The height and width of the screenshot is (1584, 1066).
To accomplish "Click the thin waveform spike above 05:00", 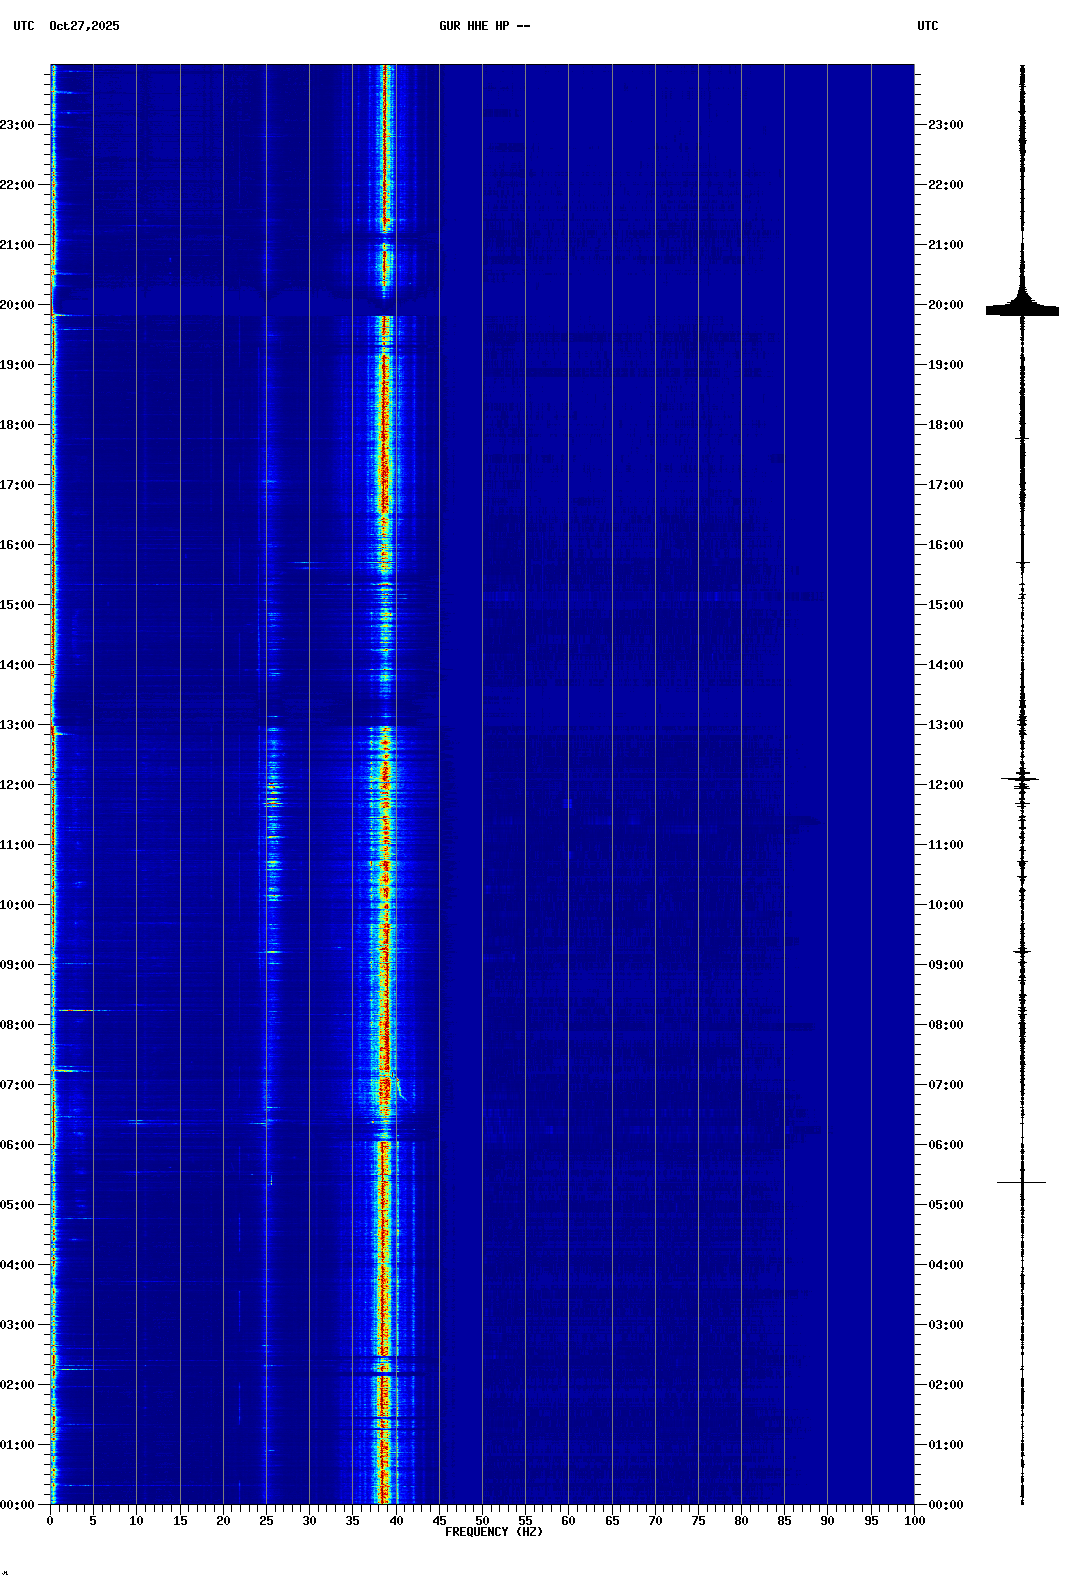I will point(1021,1182).
